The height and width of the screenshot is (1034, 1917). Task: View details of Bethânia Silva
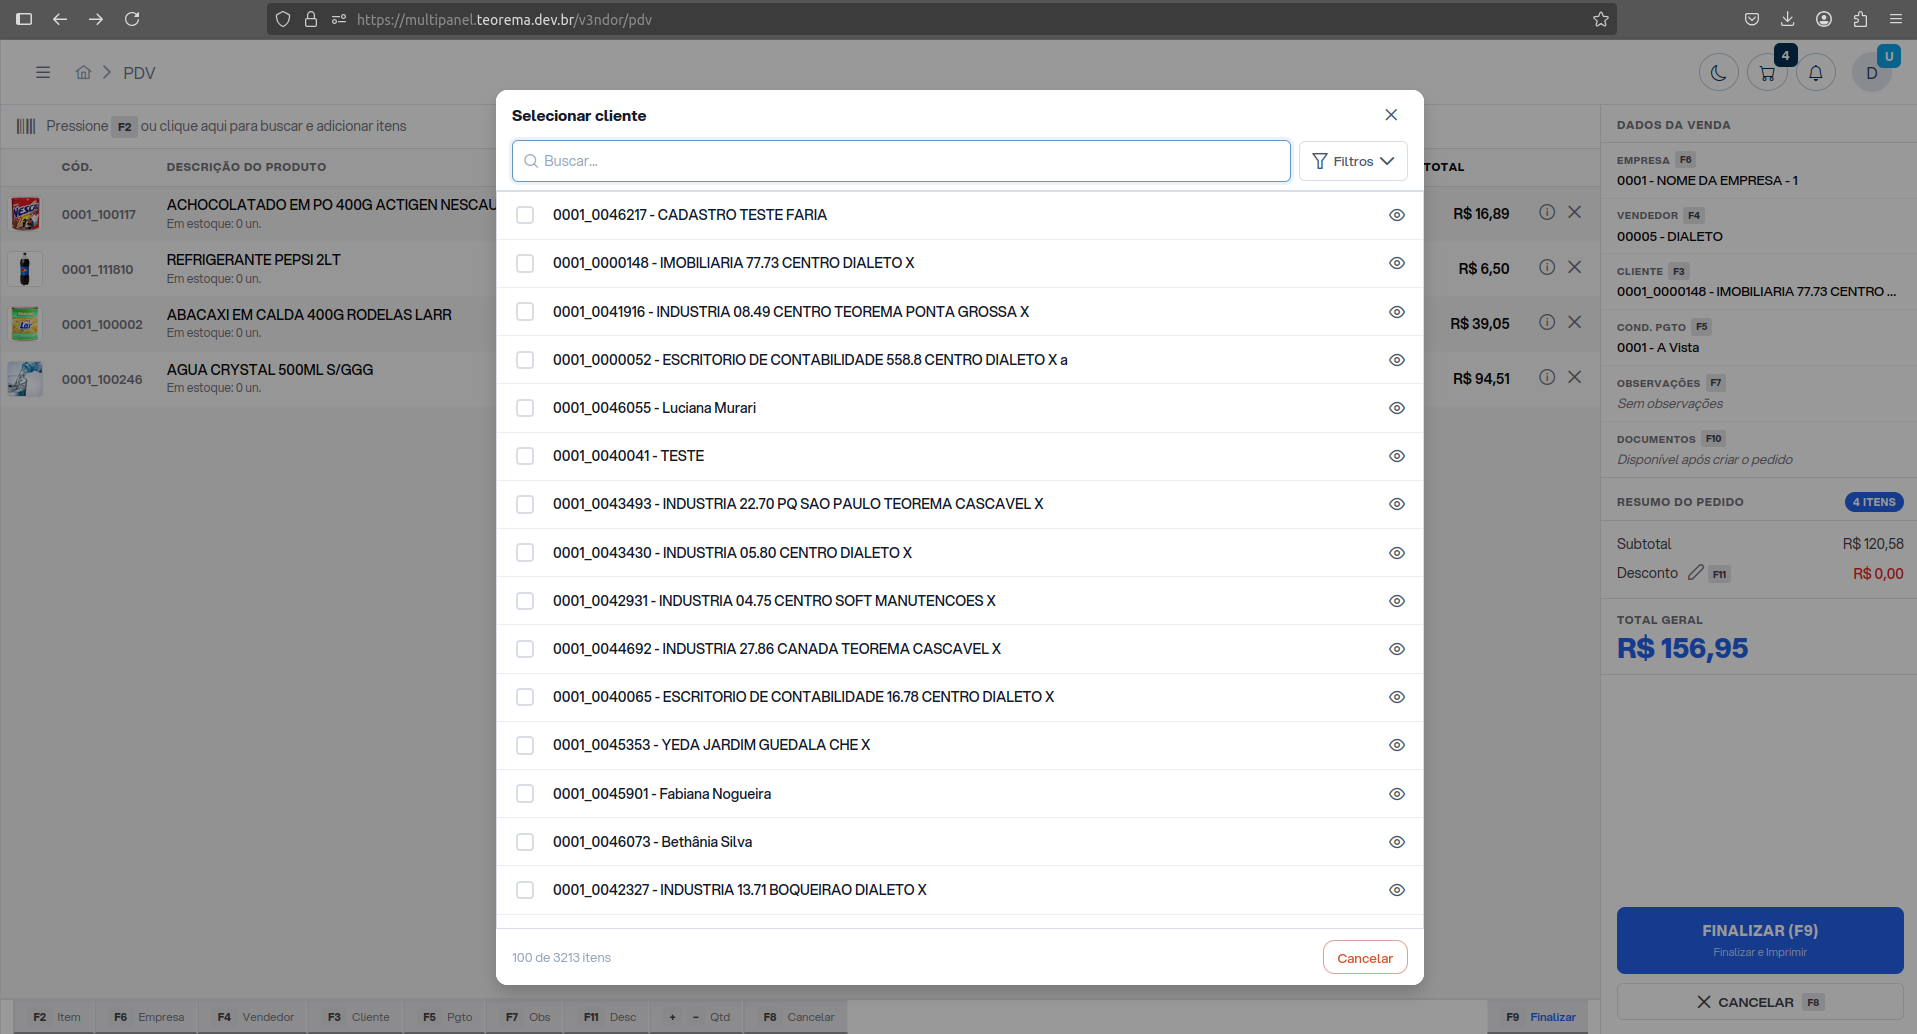coord(1397,842)
